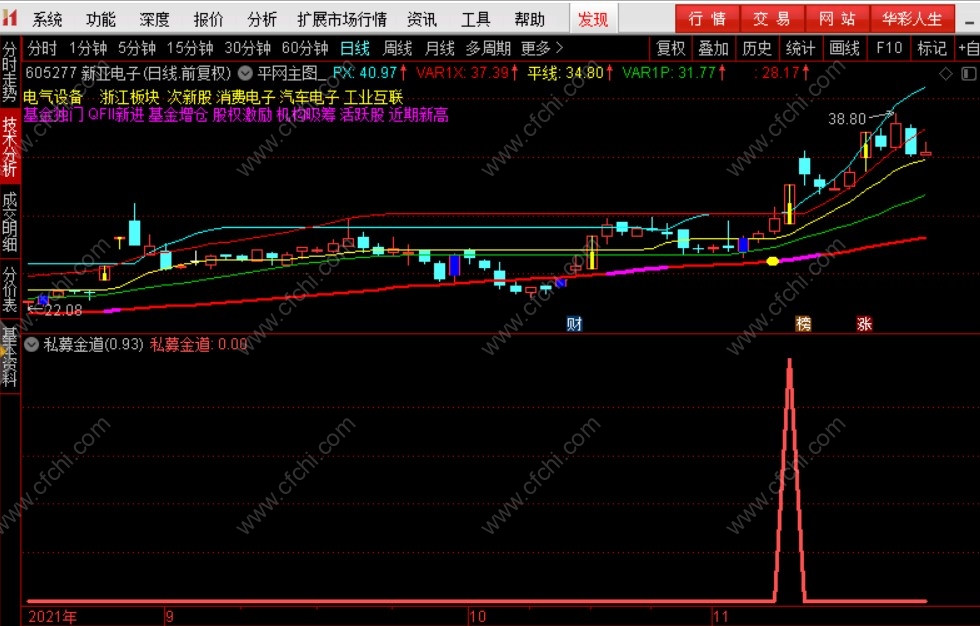
Task: Open the 扩展市场行情 menu
Action: point(342,19)
